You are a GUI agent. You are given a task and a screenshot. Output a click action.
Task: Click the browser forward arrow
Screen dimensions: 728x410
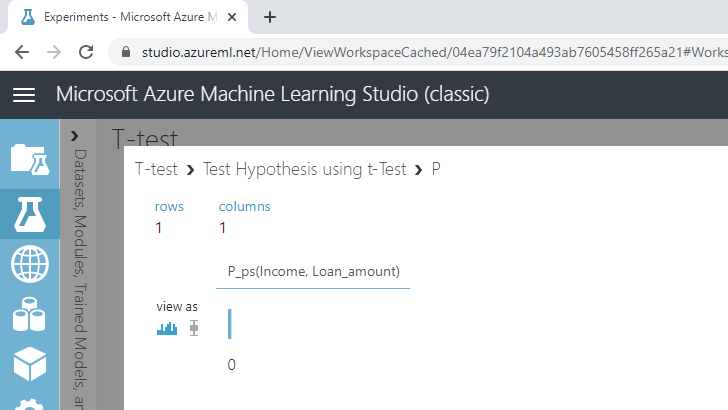(x=54, y=52)
